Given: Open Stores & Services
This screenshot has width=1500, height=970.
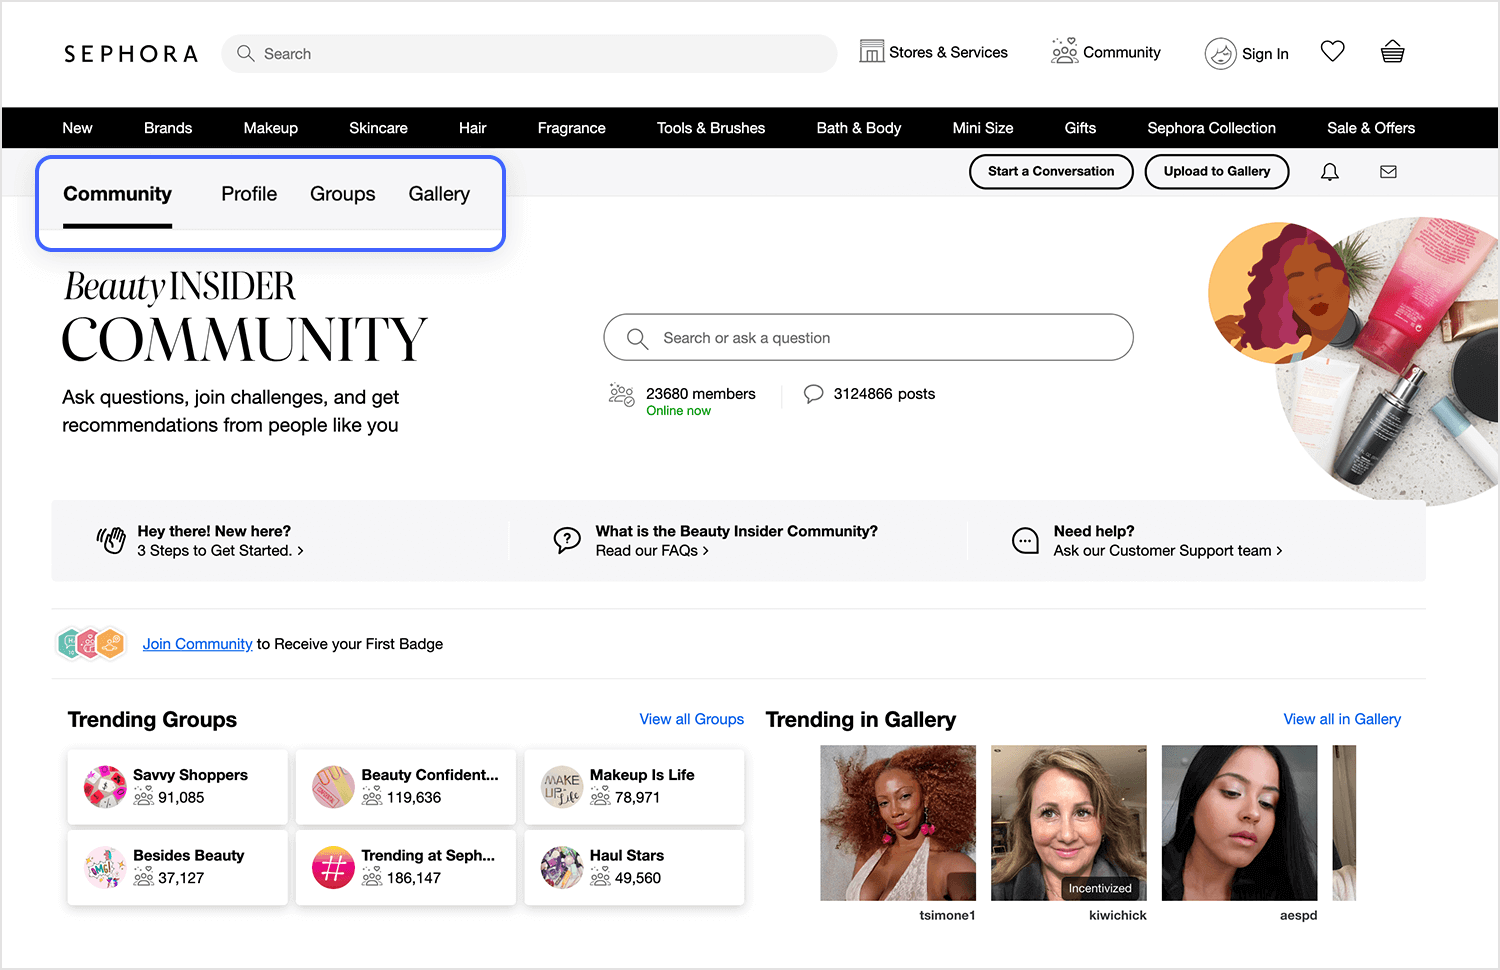Looking at the screenshot, I should click(x=933, y=52).
